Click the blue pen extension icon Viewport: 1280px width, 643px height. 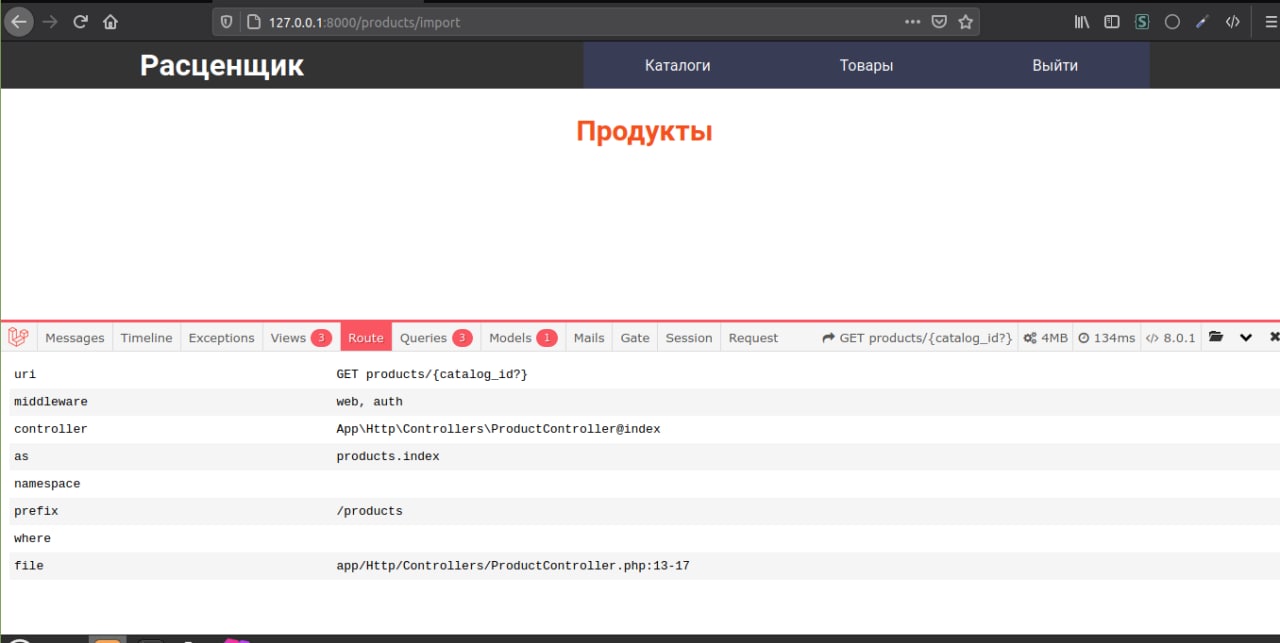click(1203, 21)
